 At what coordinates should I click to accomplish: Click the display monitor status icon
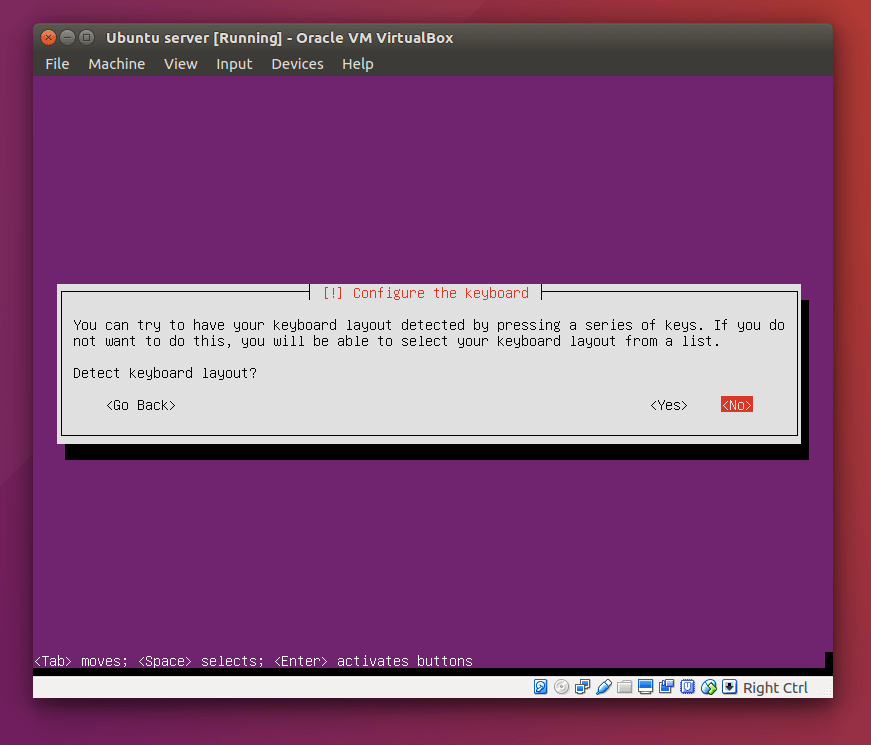point(645,687)
